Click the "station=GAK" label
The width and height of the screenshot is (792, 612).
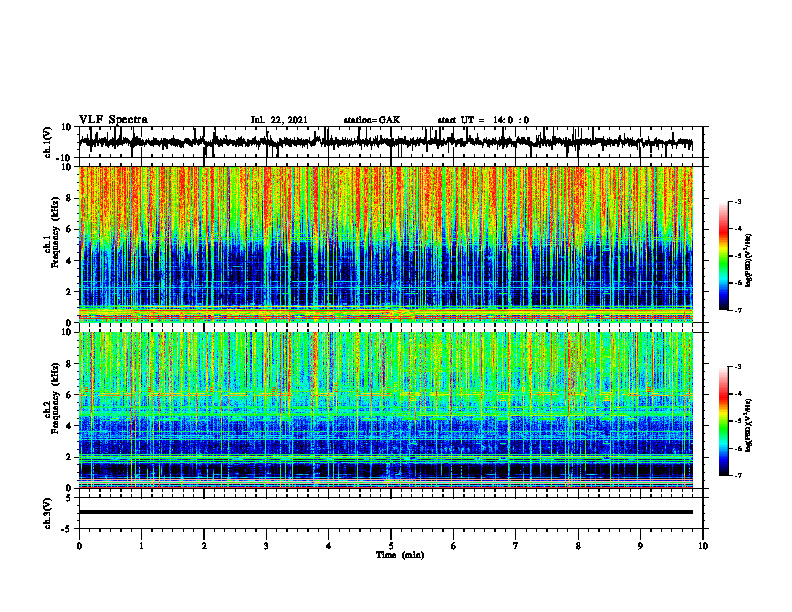click(372, 120)
